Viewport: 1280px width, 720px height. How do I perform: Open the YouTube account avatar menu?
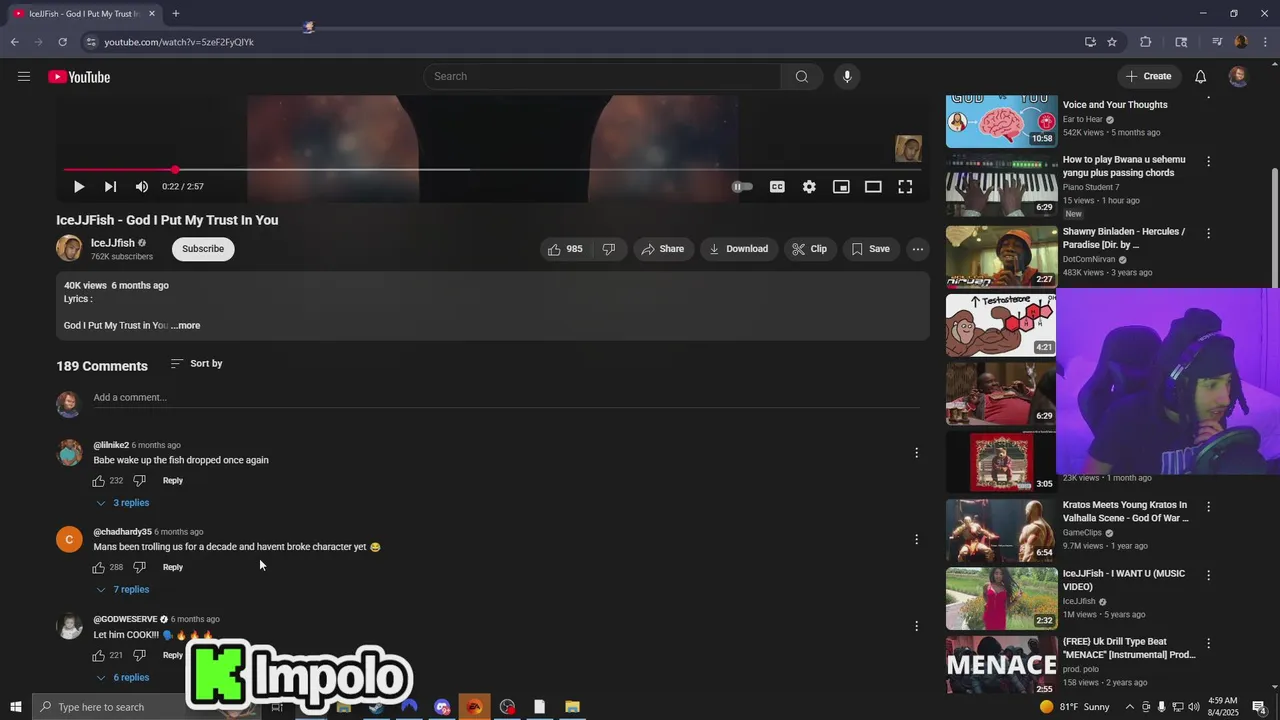tap(1238, 77)
